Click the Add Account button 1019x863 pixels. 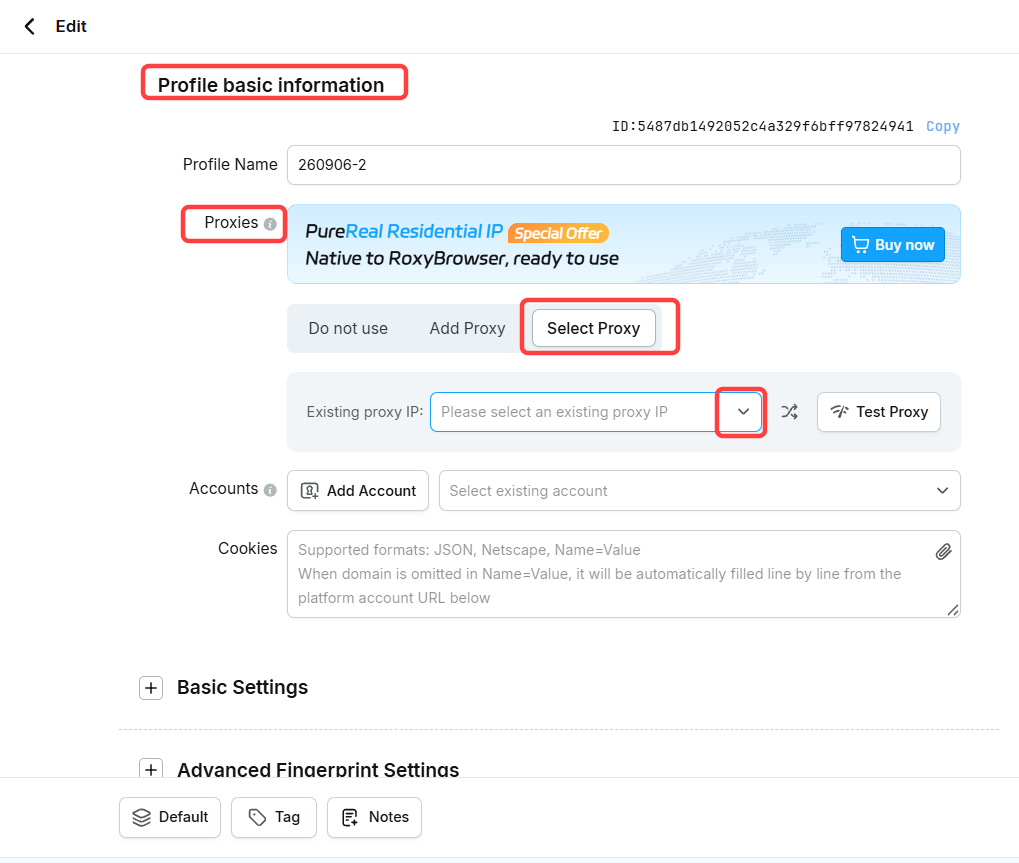tap(358, 491)
